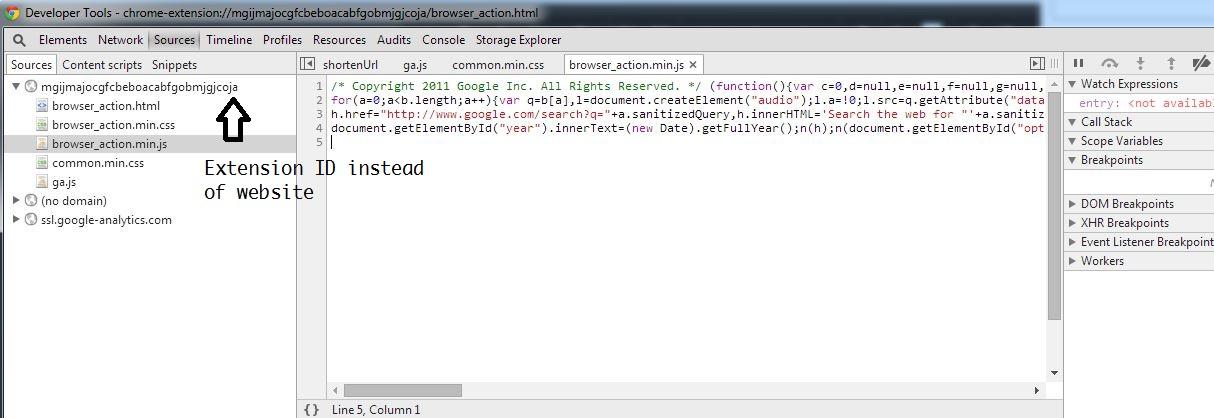The width and height of the screenshot is (1214, 418).
Task: Click the magnifier inspect element icon
Action: click(19, 40)
